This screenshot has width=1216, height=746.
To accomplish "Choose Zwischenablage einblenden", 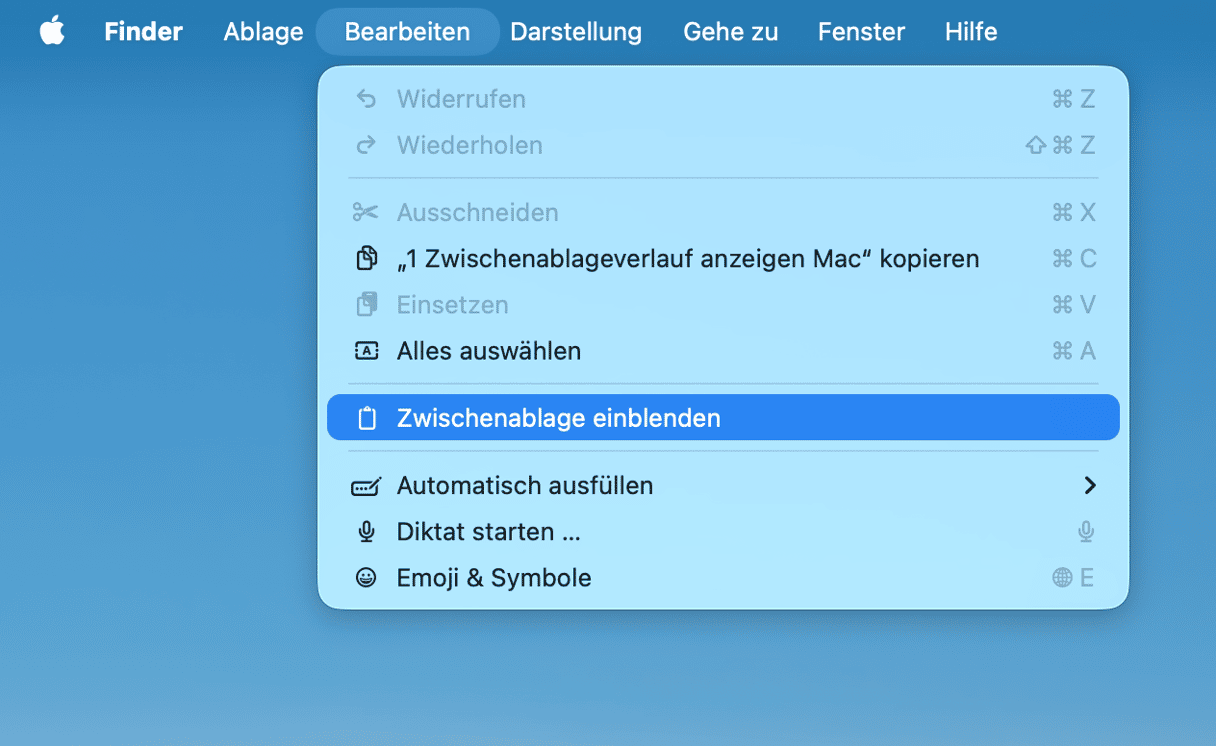I will click(x=558, y=418).
